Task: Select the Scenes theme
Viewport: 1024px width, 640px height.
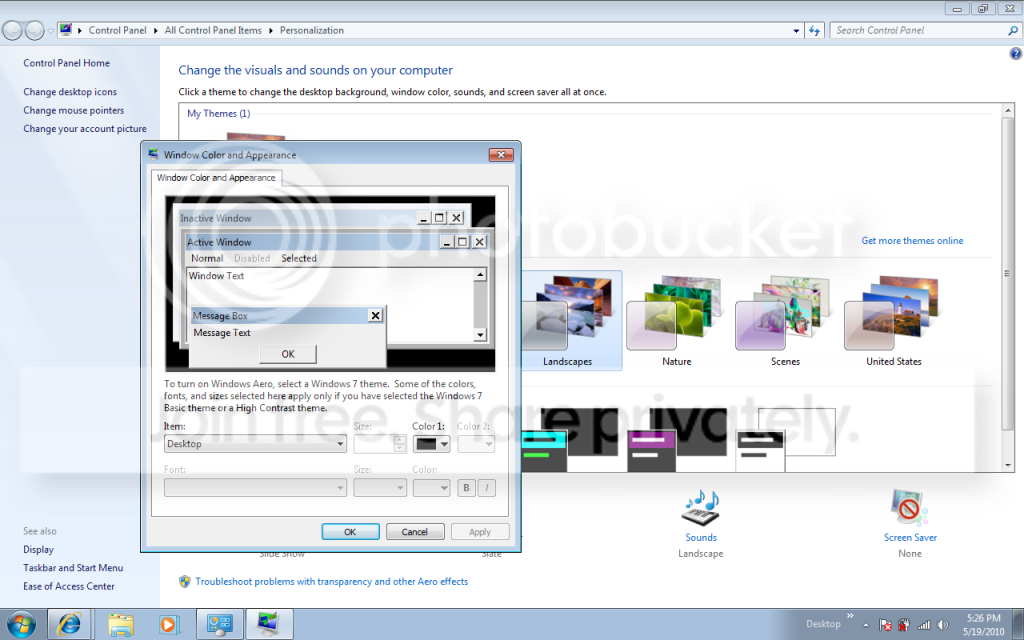Action: point(785,321)
